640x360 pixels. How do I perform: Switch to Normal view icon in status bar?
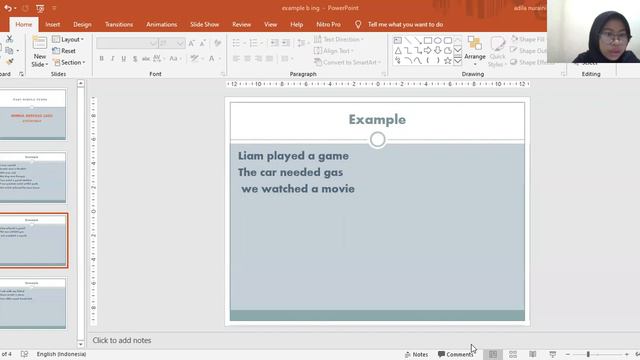pyautogui.click(x=493, y=354)
